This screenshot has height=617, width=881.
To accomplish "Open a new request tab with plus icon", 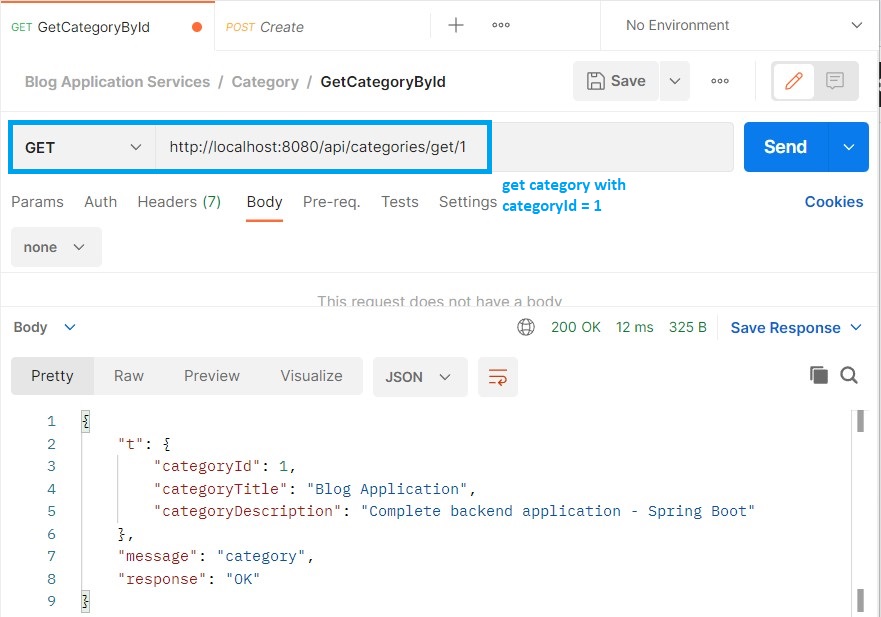I will (x=456, y=24).
